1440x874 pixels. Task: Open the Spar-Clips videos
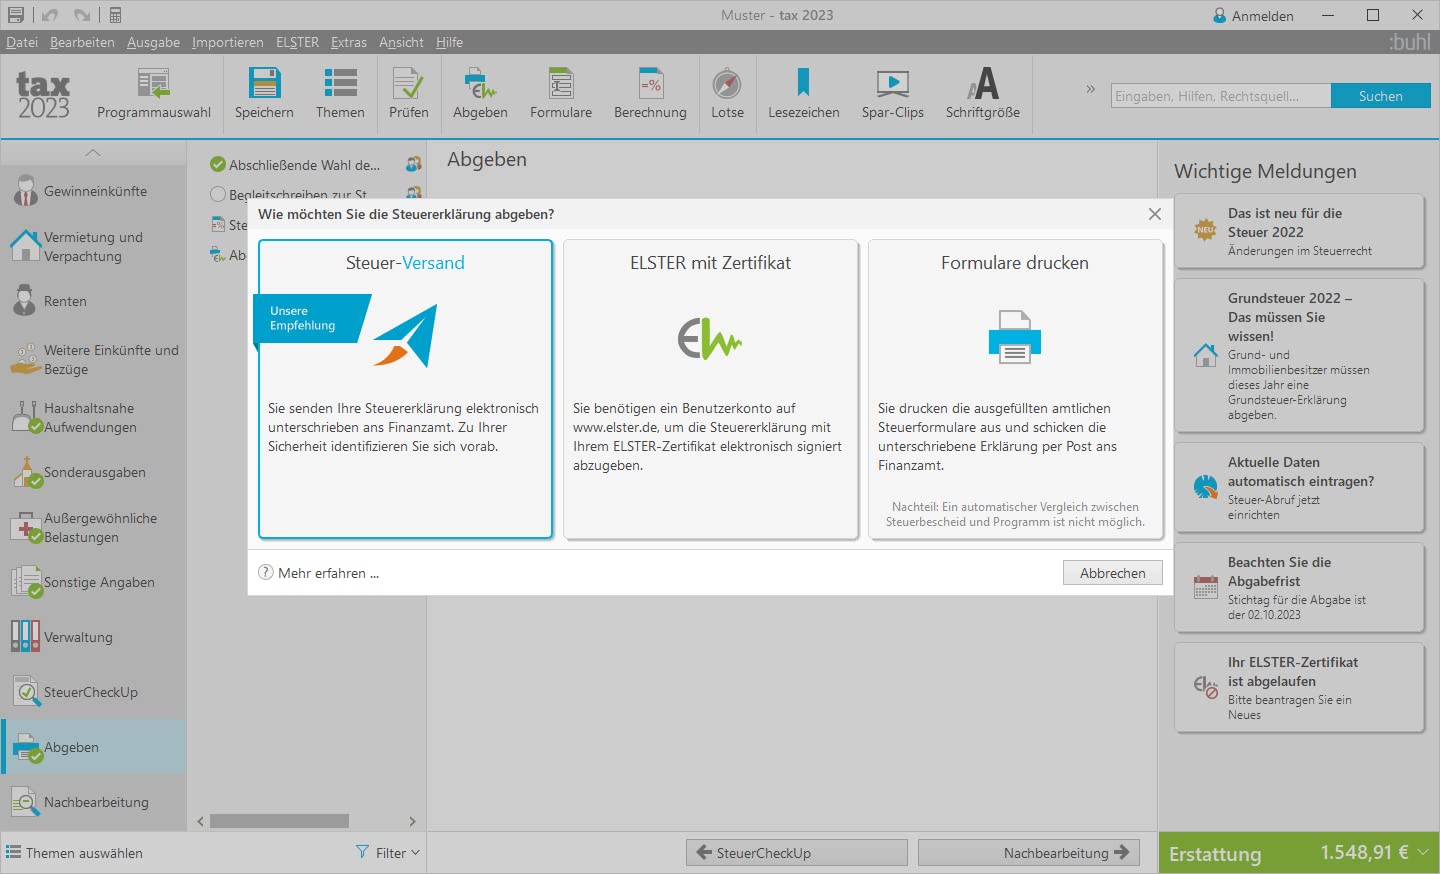click(x=893, y=94)
